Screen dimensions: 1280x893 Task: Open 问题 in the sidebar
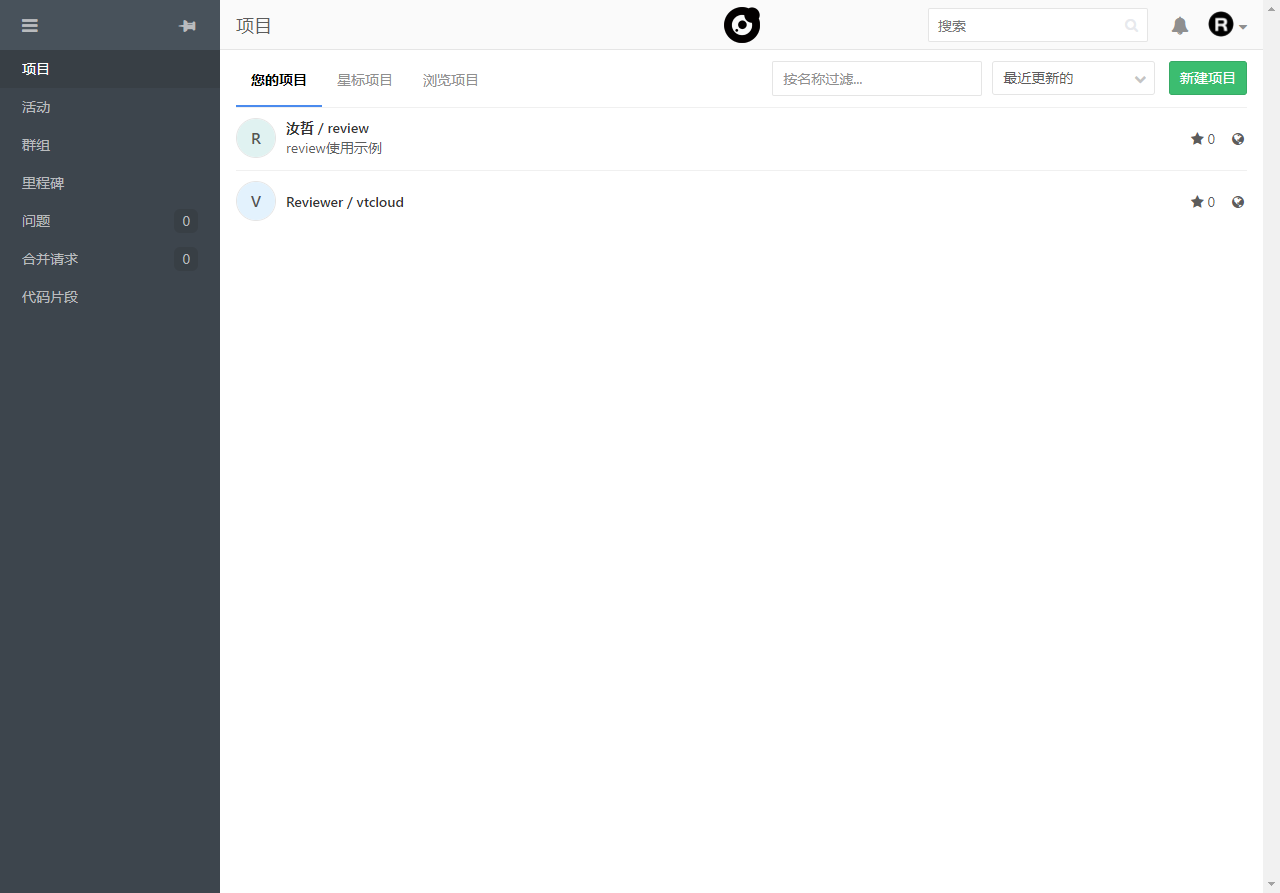coord(110,221)
